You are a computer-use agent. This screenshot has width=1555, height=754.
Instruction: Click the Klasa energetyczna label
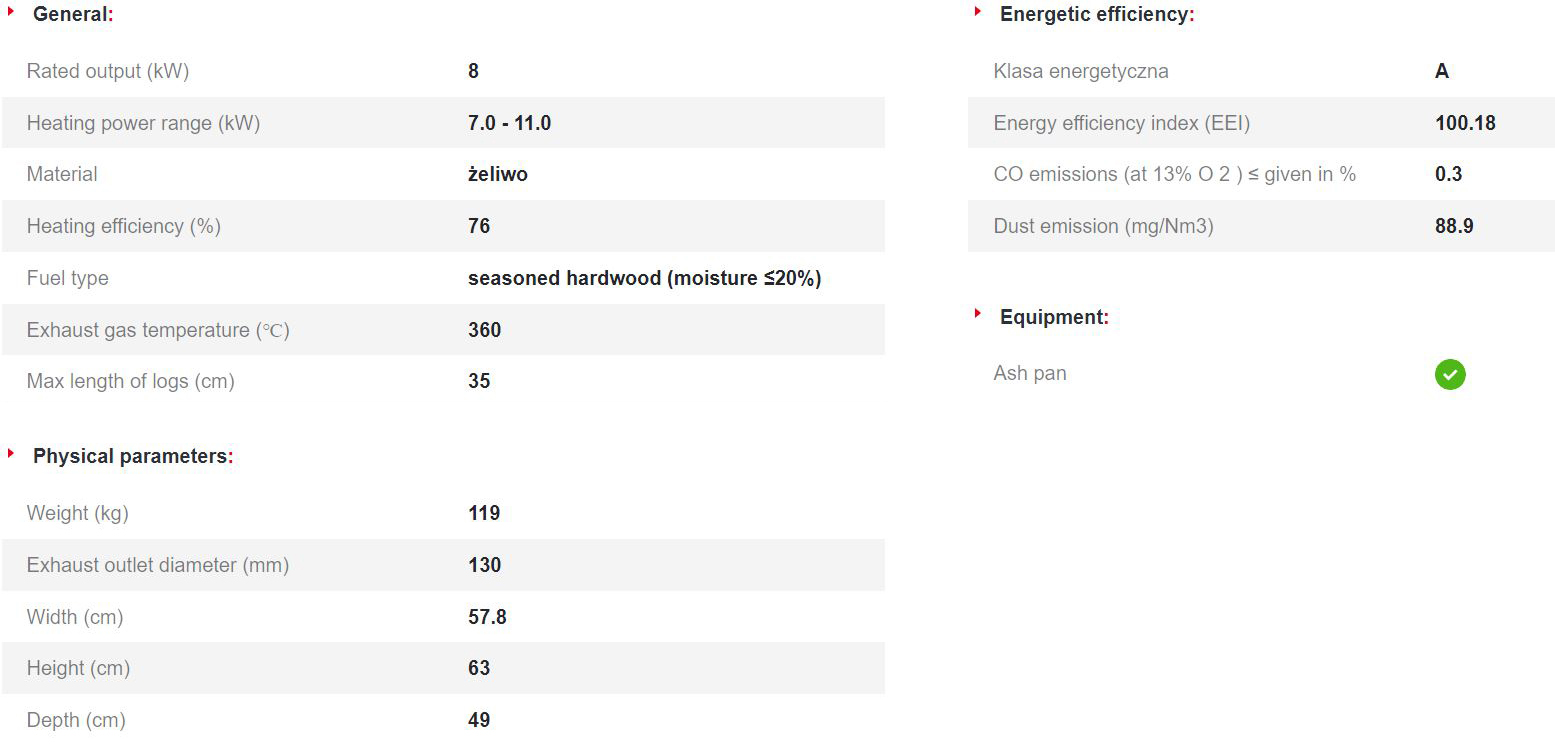pyautogui.click(x=1081, y=71)
